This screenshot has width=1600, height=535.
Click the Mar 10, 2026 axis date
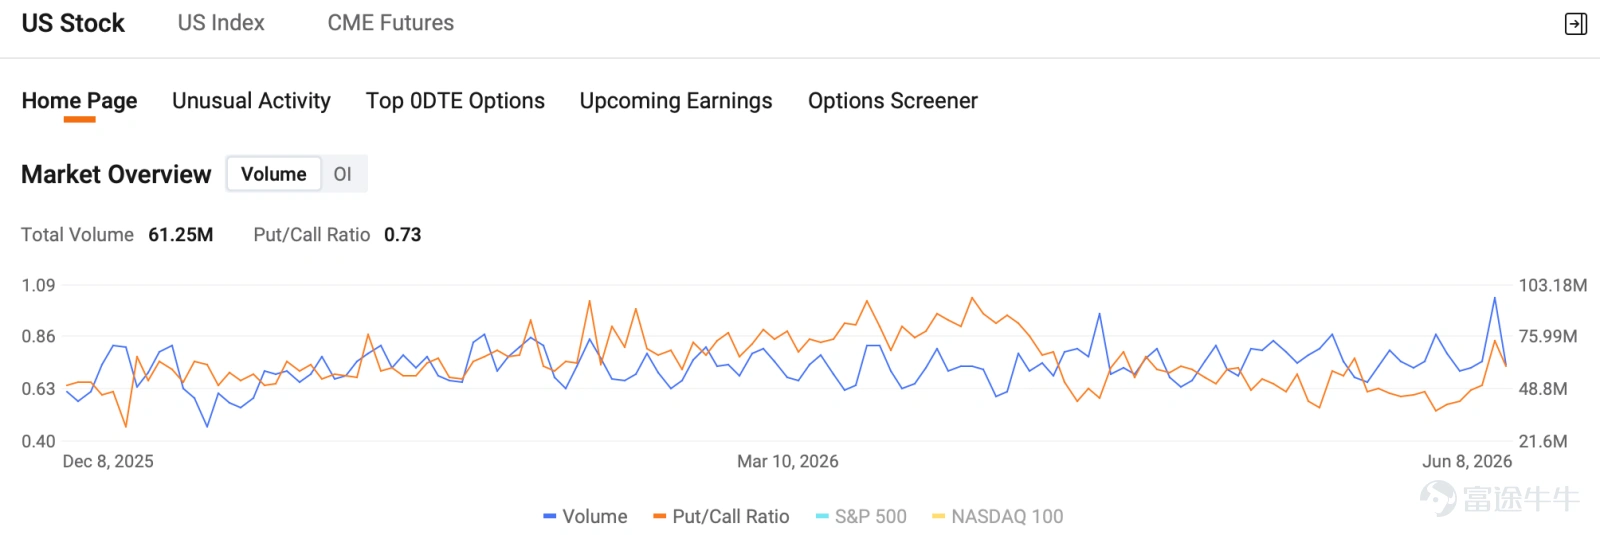pyautogui.click(x=788, y=461)
